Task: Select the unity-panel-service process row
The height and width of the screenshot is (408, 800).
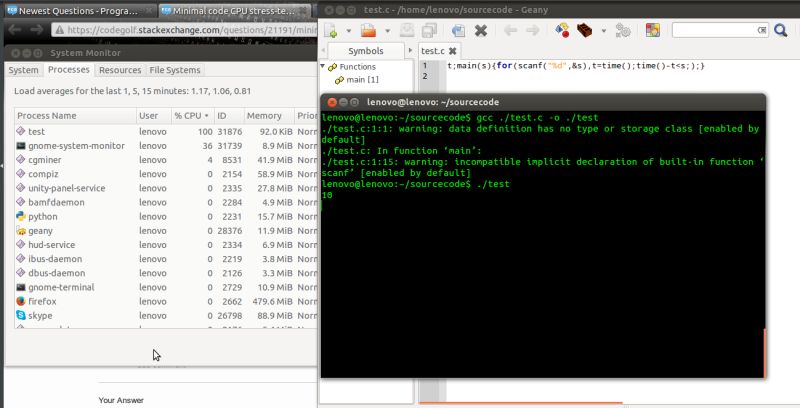Action: [166, 188]
